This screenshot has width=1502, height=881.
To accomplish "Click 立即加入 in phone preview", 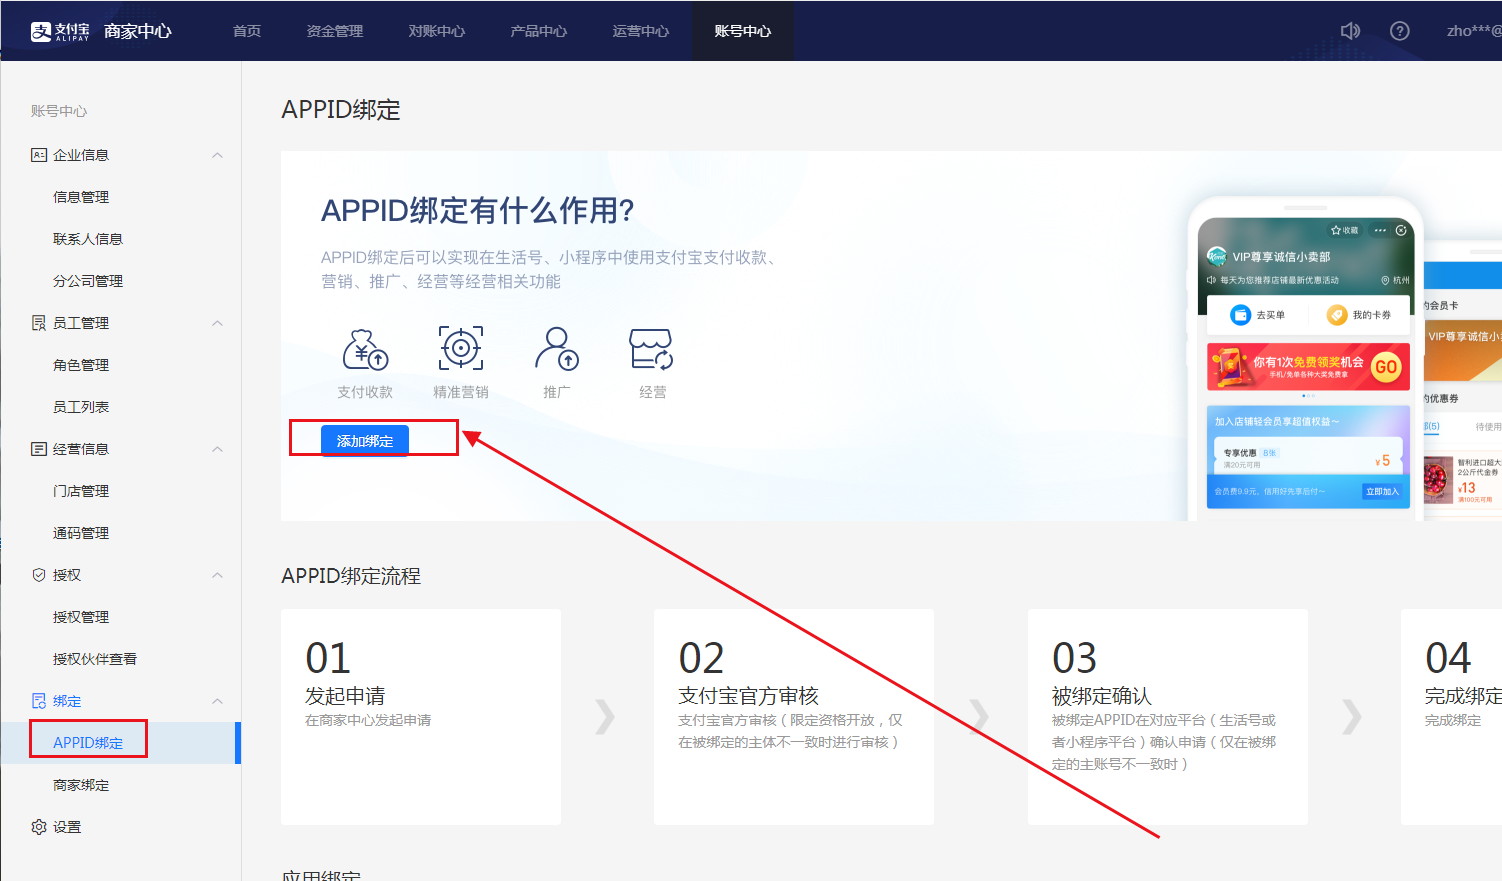I will coord(1383,491).
